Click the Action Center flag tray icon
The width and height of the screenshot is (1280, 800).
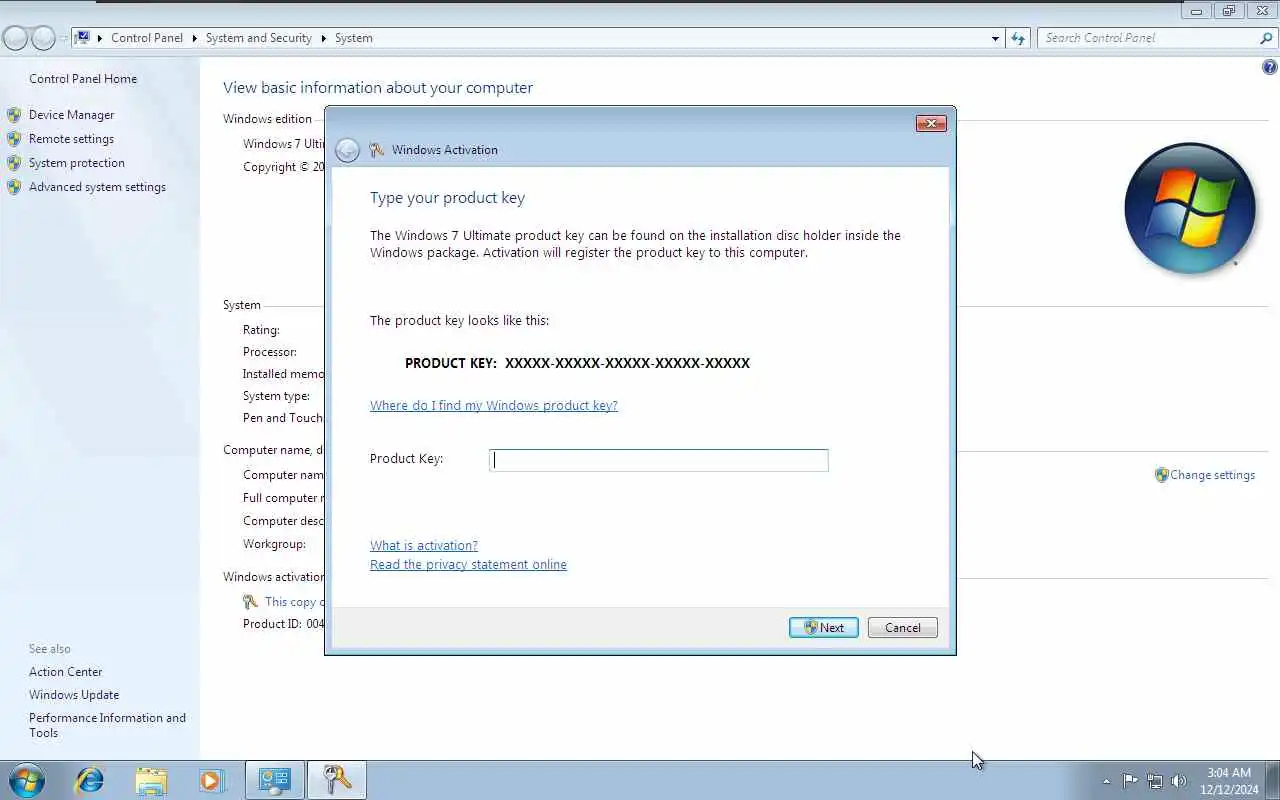(1130, 781)
